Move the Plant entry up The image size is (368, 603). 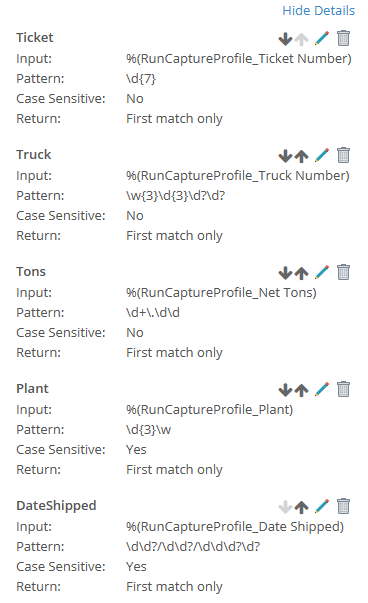tap(301, 390)
